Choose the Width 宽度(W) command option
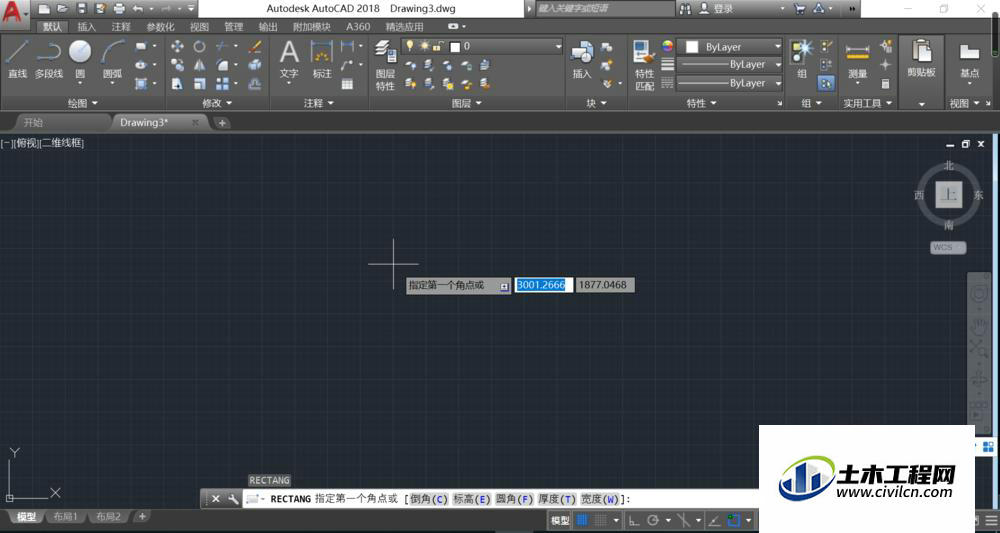 coord(599,499)
